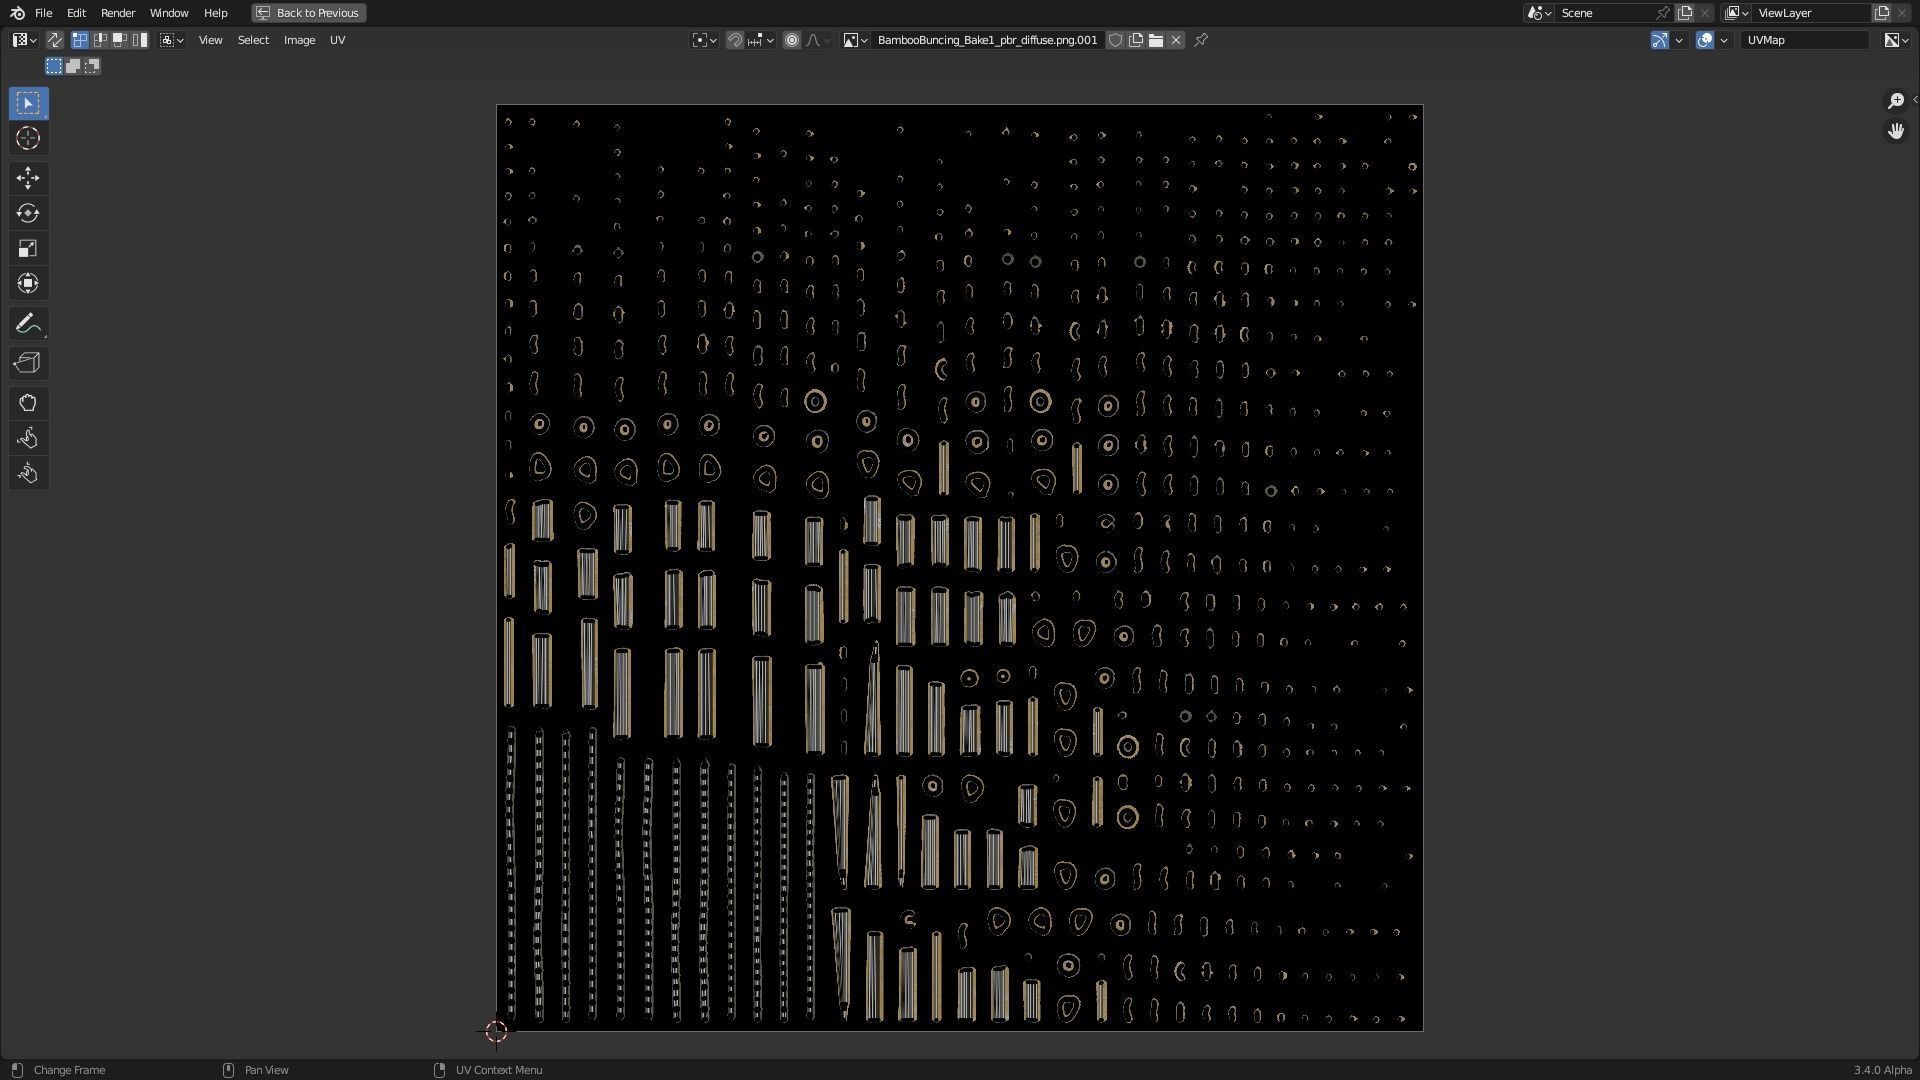Toggle UV sync selection

click(x=54, y=40)
